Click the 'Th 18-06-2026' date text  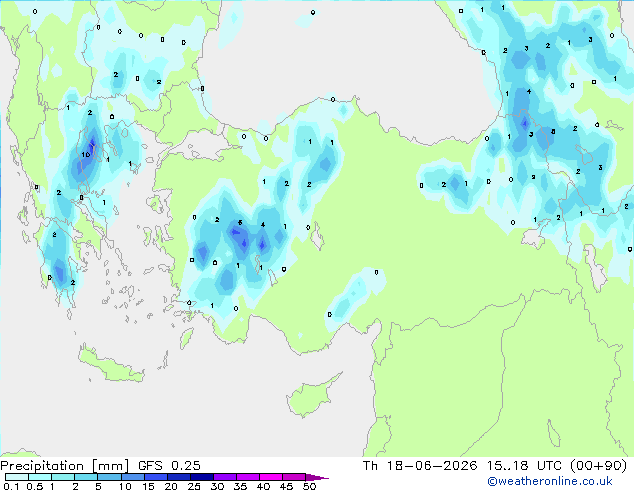(x=420, y=466)
